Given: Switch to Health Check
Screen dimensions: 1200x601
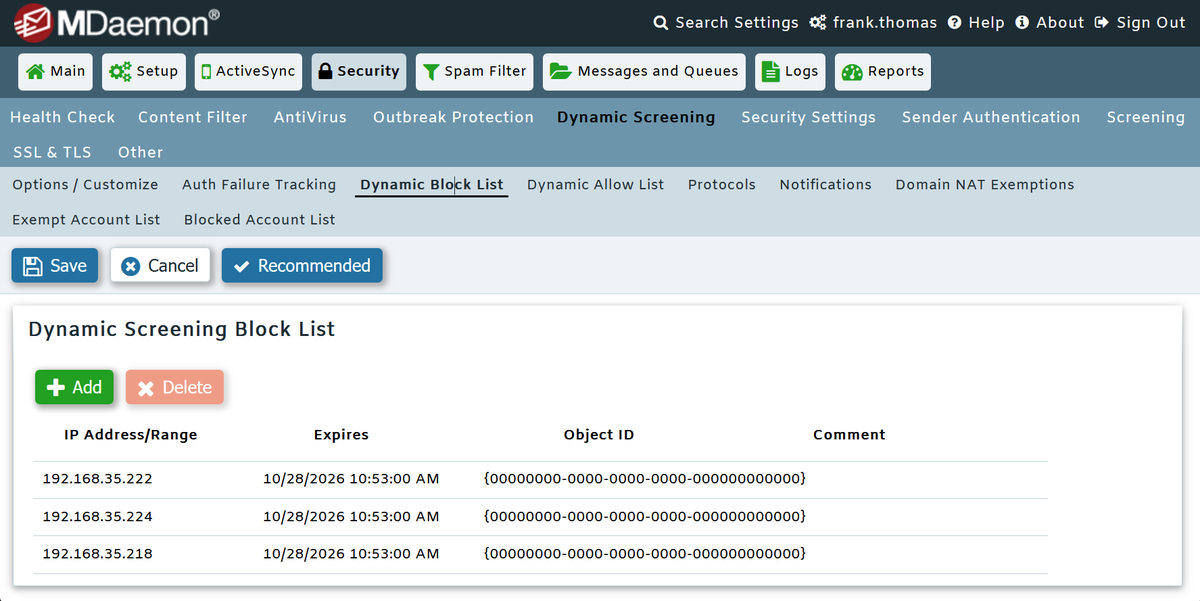Looking at the screenshot, I should coord(63,117).
